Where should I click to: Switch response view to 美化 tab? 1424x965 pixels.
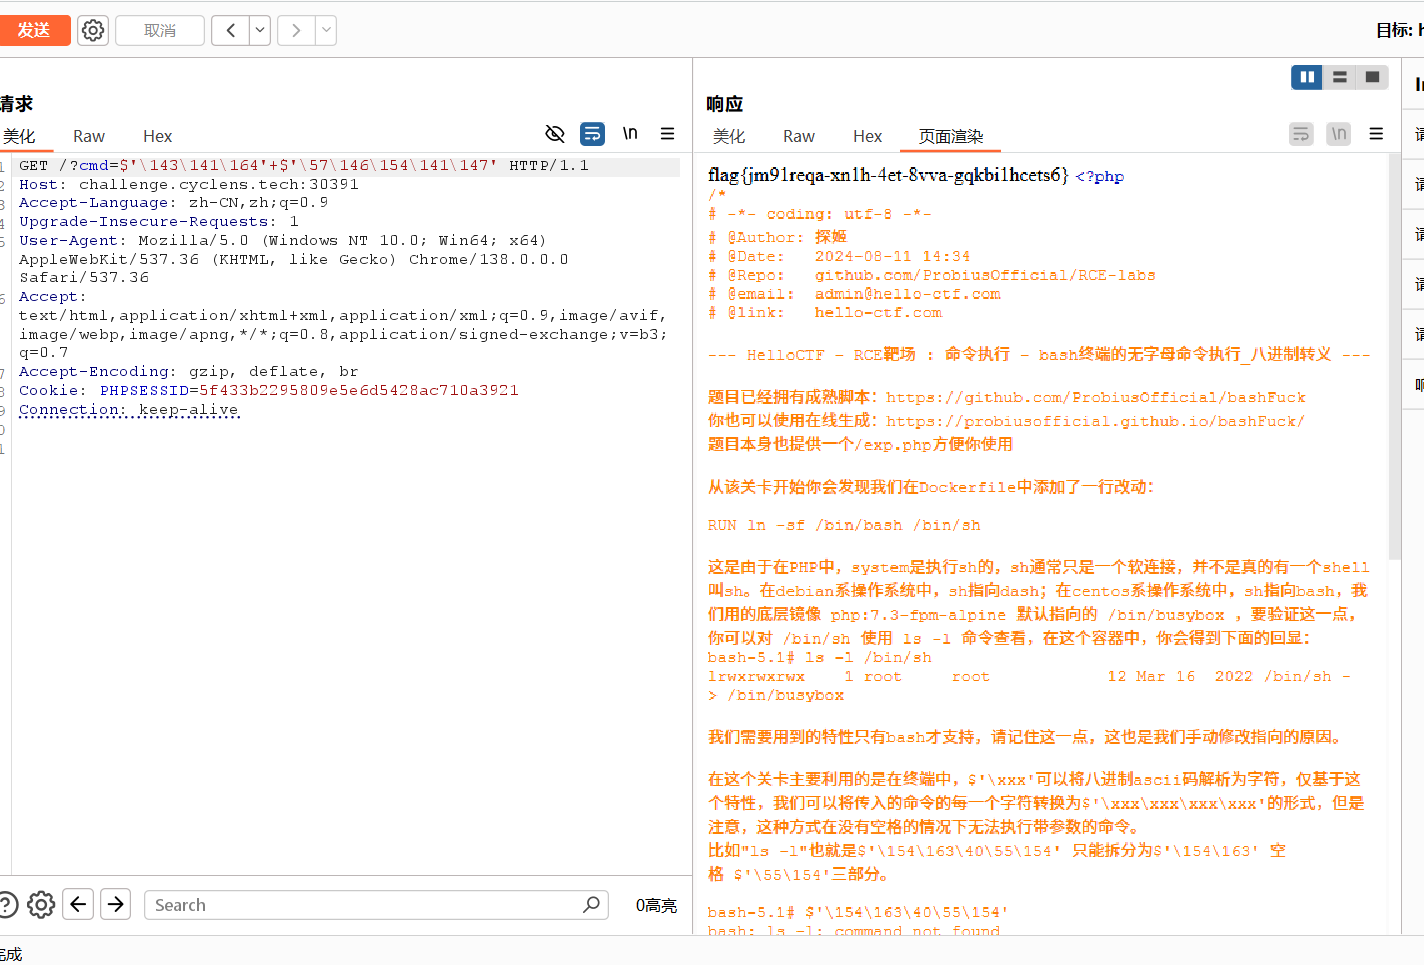pos(729,136)
